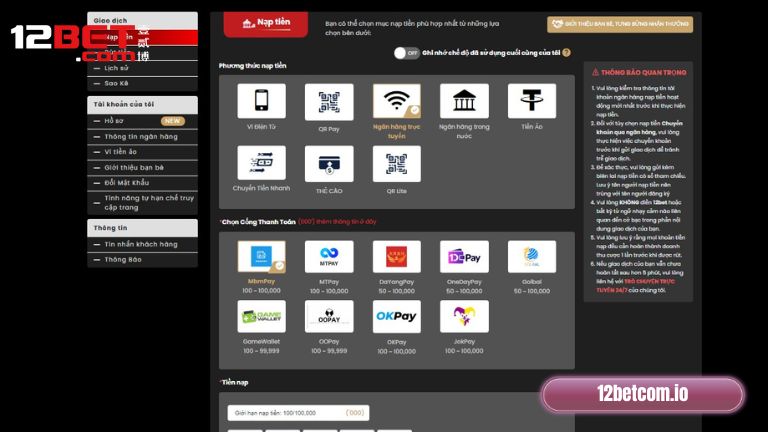Choose the QR Pay deposit method
This screenshot has width=768, height=432.
coord(329,101)
